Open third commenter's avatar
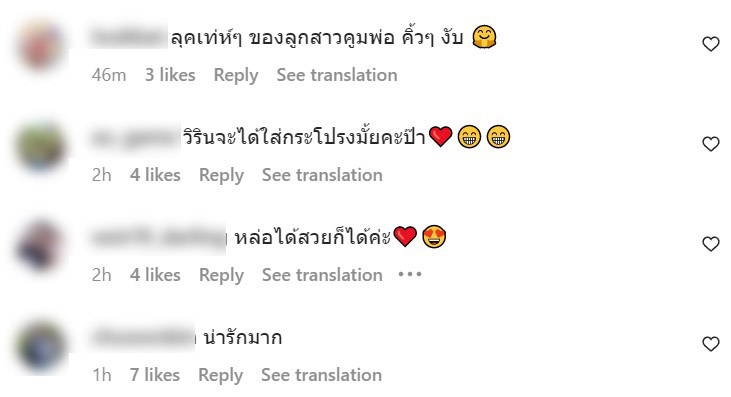The image size is (731, 397). point(41,245)
